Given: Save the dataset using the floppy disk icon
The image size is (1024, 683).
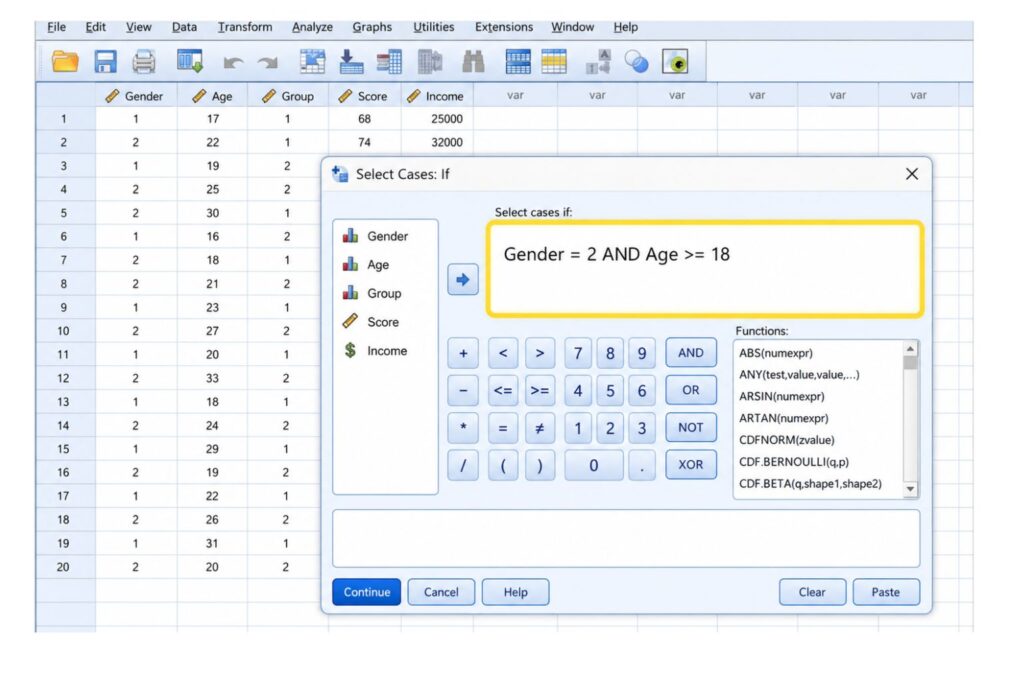Looking at the screenshot, I should coord(105,62).
